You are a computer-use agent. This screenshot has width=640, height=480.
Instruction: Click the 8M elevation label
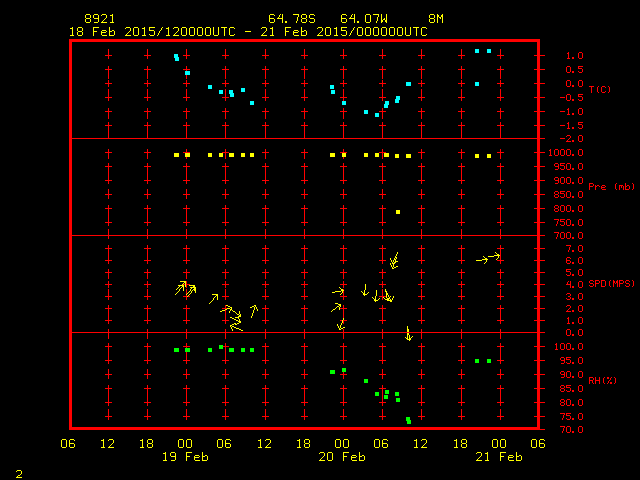tap(436, 19)
